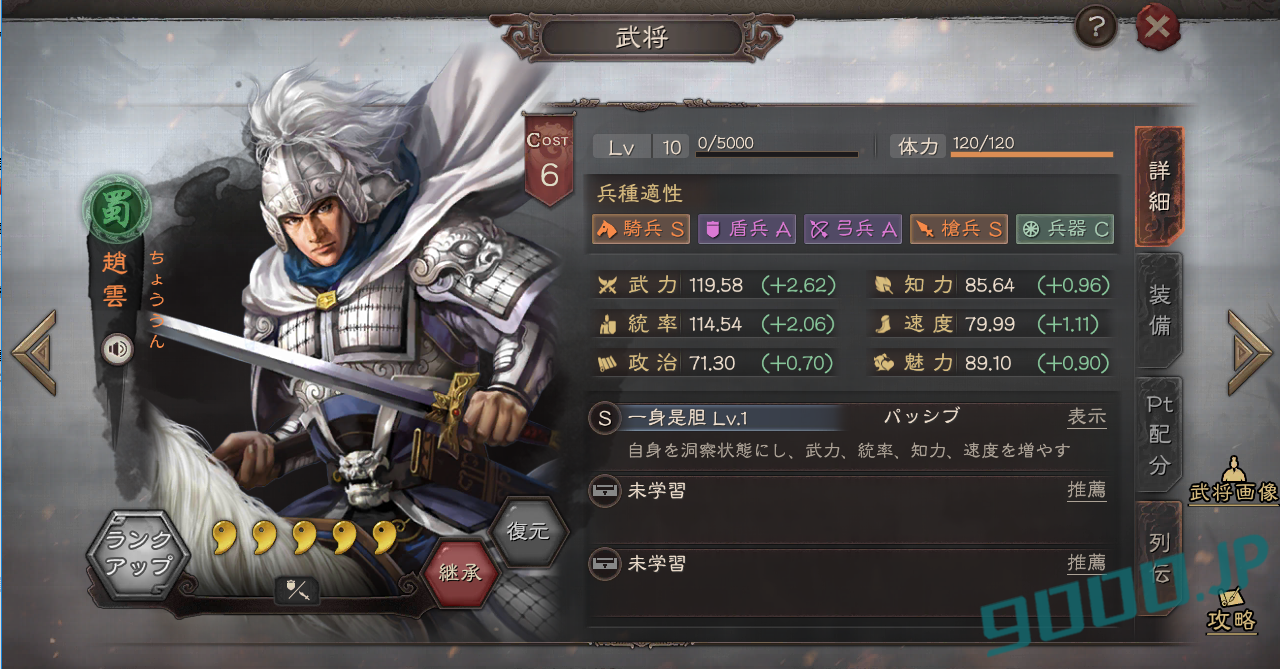Switch to the Pt配分 tab
This screenshot has height=669, width=1280.
click(1160, 435)
